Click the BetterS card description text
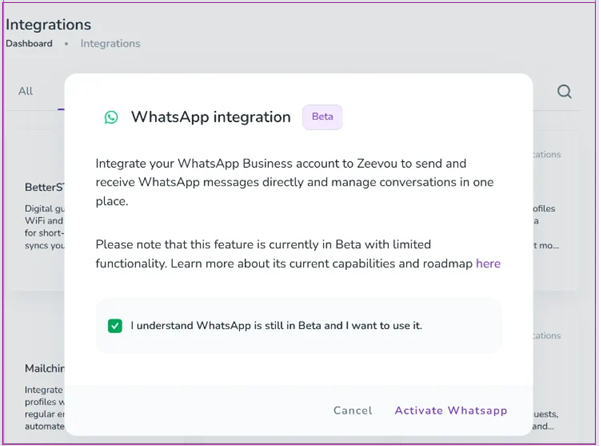 click(x=44, y=227)
